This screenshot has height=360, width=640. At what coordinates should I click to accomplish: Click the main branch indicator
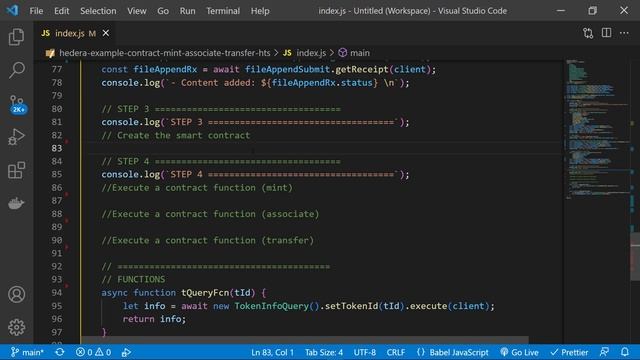click(x=27, y=352)
